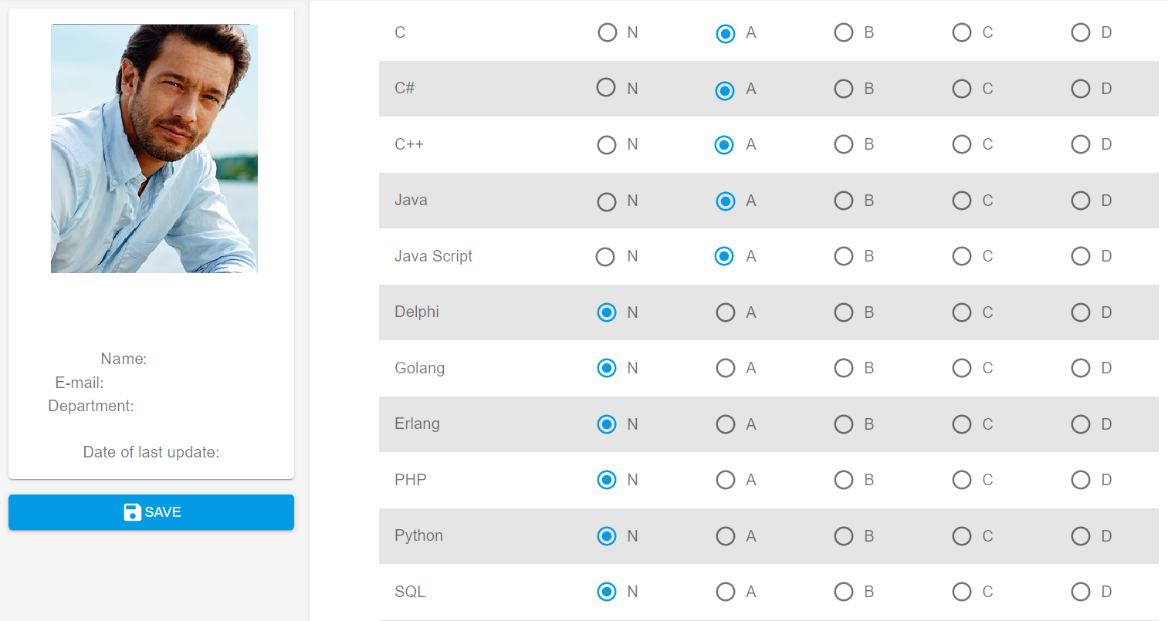
Task: Select level C for Java
Action: pos(962,200)
